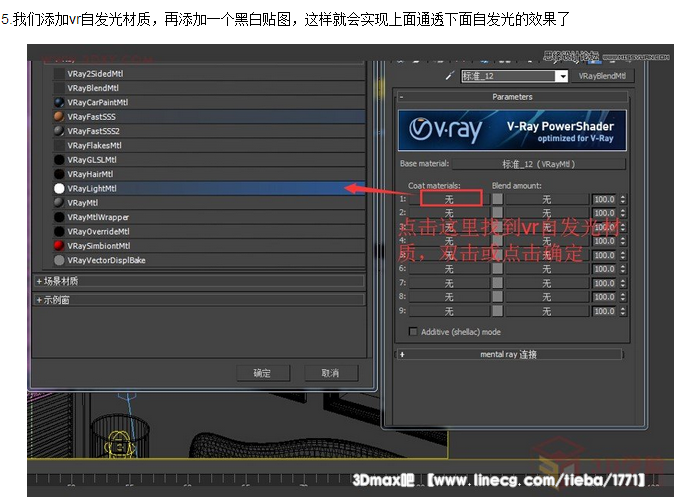Click the VRayFastSSS orange sphere icon
The image size is (674, 497).
tap(59, 117)
